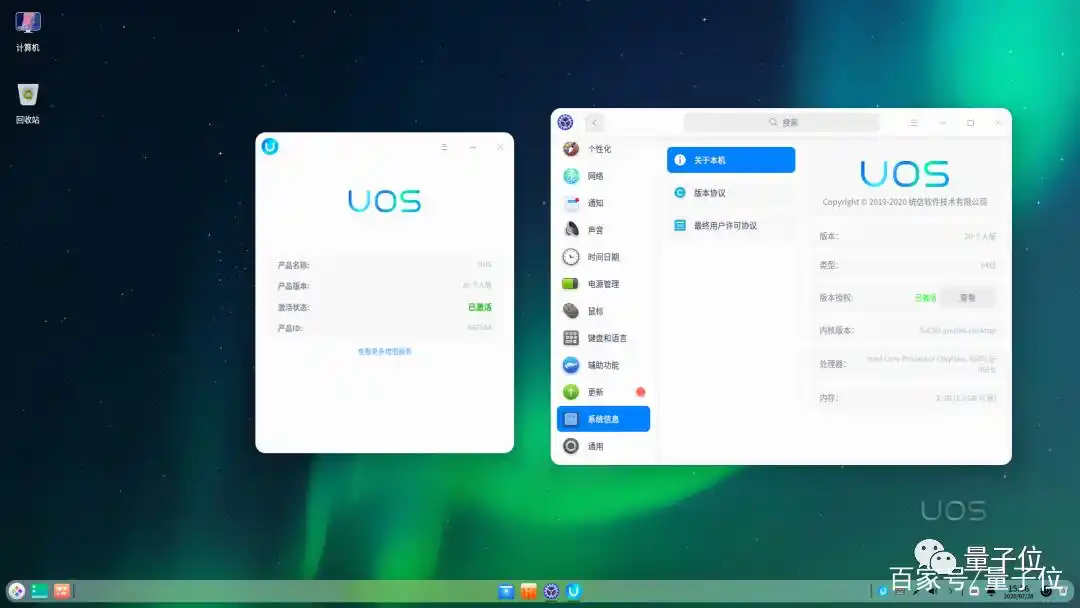Screen dimensions: 1080x608
Task: Open the 网络 network settings
Action: [x=603, y=176]
